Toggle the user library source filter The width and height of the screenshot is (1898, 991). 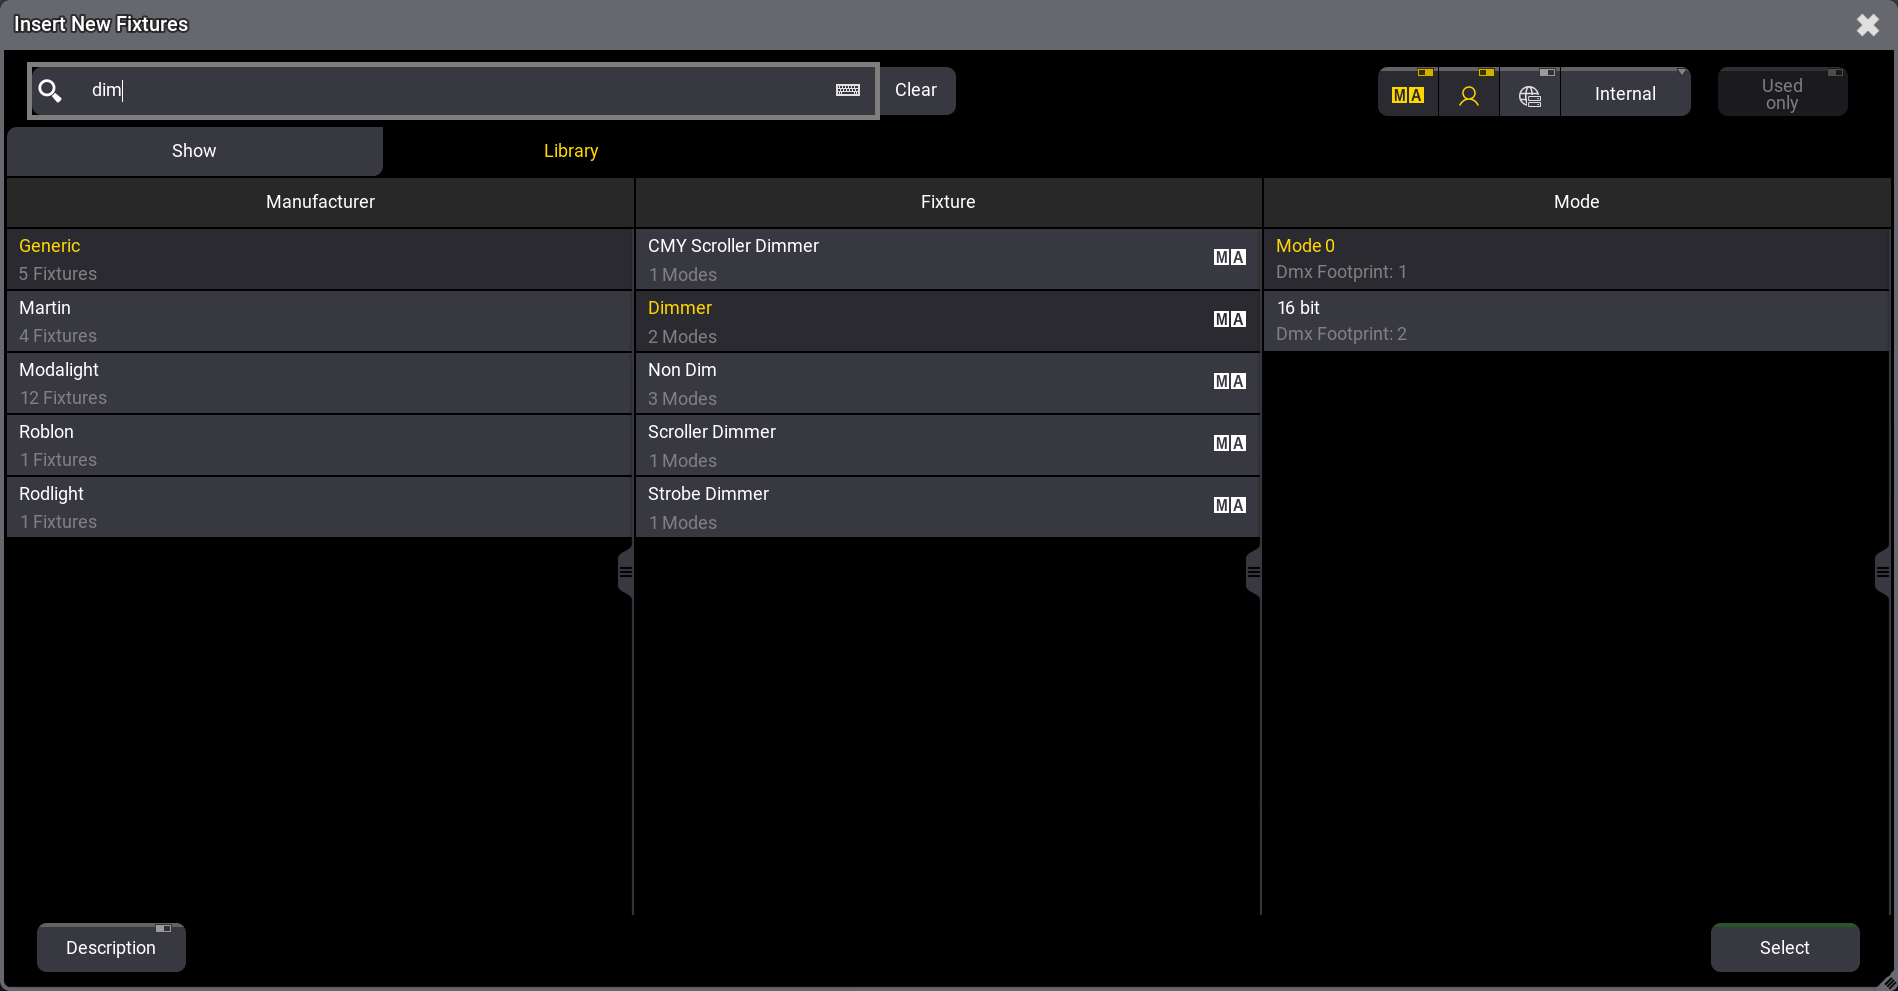click(1469, 94)
